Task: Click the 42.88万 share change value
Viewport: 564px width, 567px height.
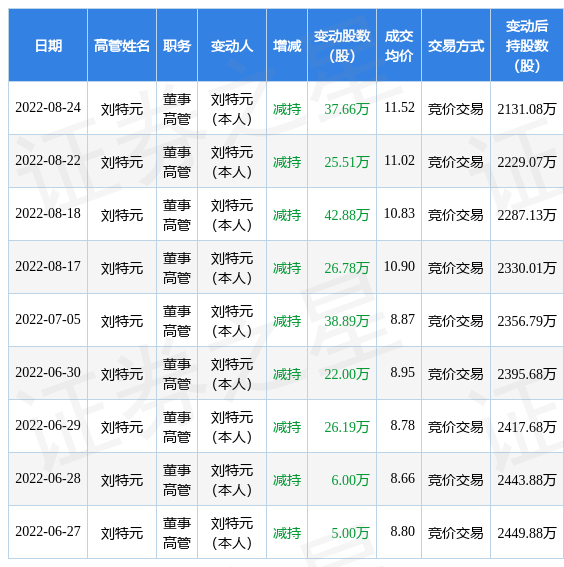Action: click(346, 215)
